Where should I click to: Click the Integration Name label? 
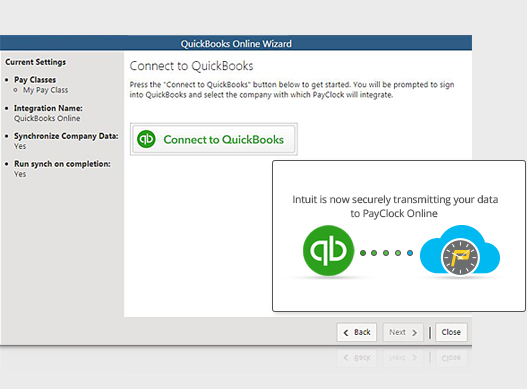(48, 108)
